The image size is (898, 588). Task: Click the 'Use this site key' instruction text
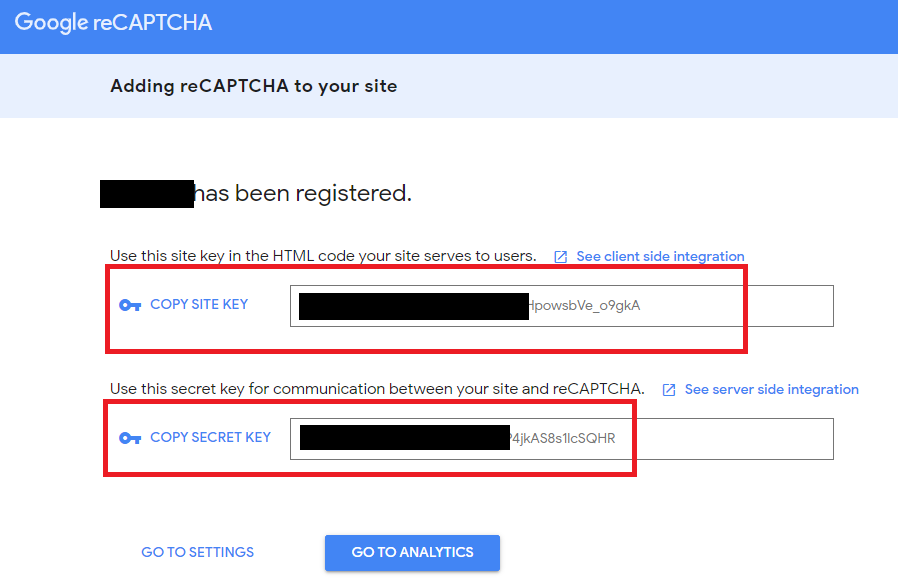point(323,257)
